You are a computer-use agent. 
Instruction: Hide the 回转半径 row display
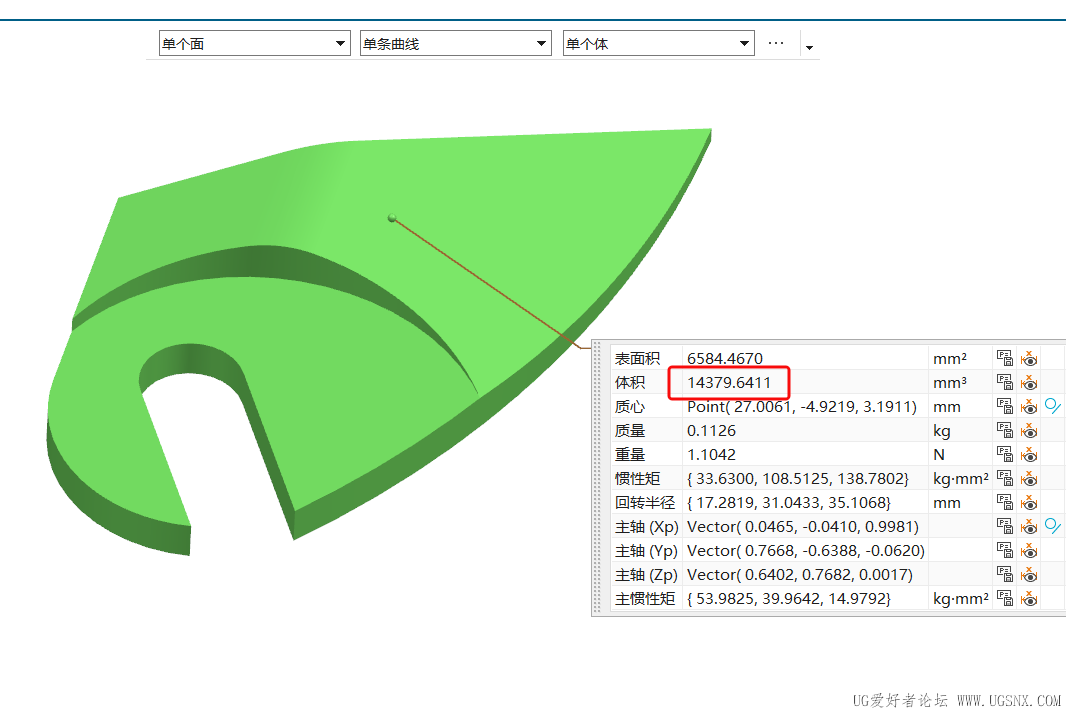click(x=1029, y=502)
